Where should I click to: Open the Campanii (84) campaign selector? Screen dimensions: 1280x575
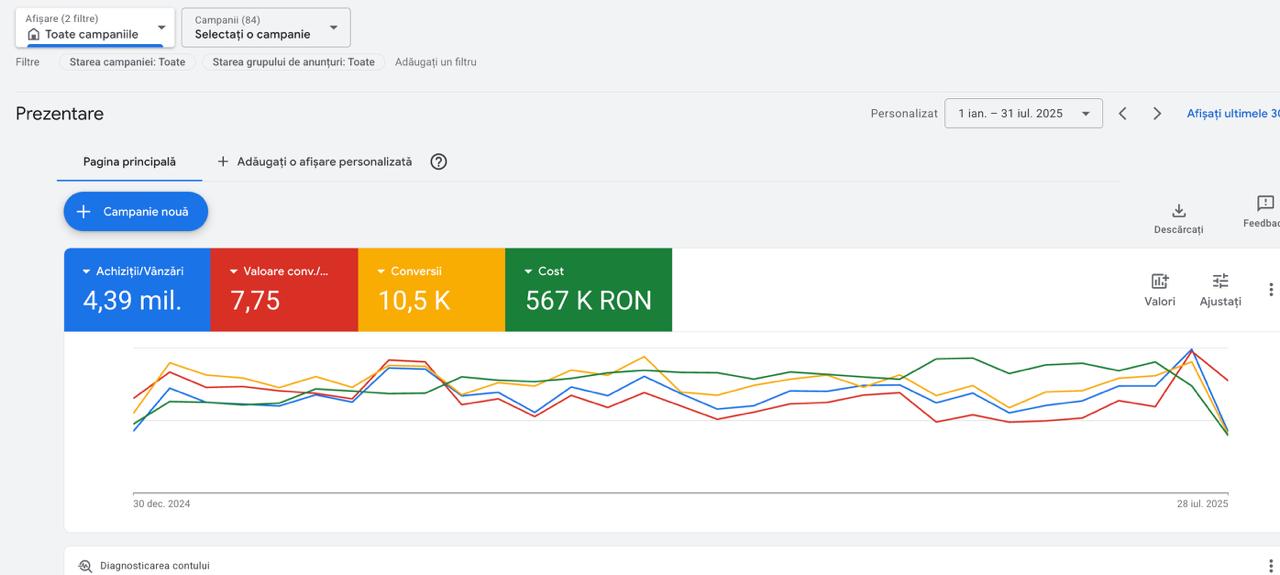(x=266, y=27)
